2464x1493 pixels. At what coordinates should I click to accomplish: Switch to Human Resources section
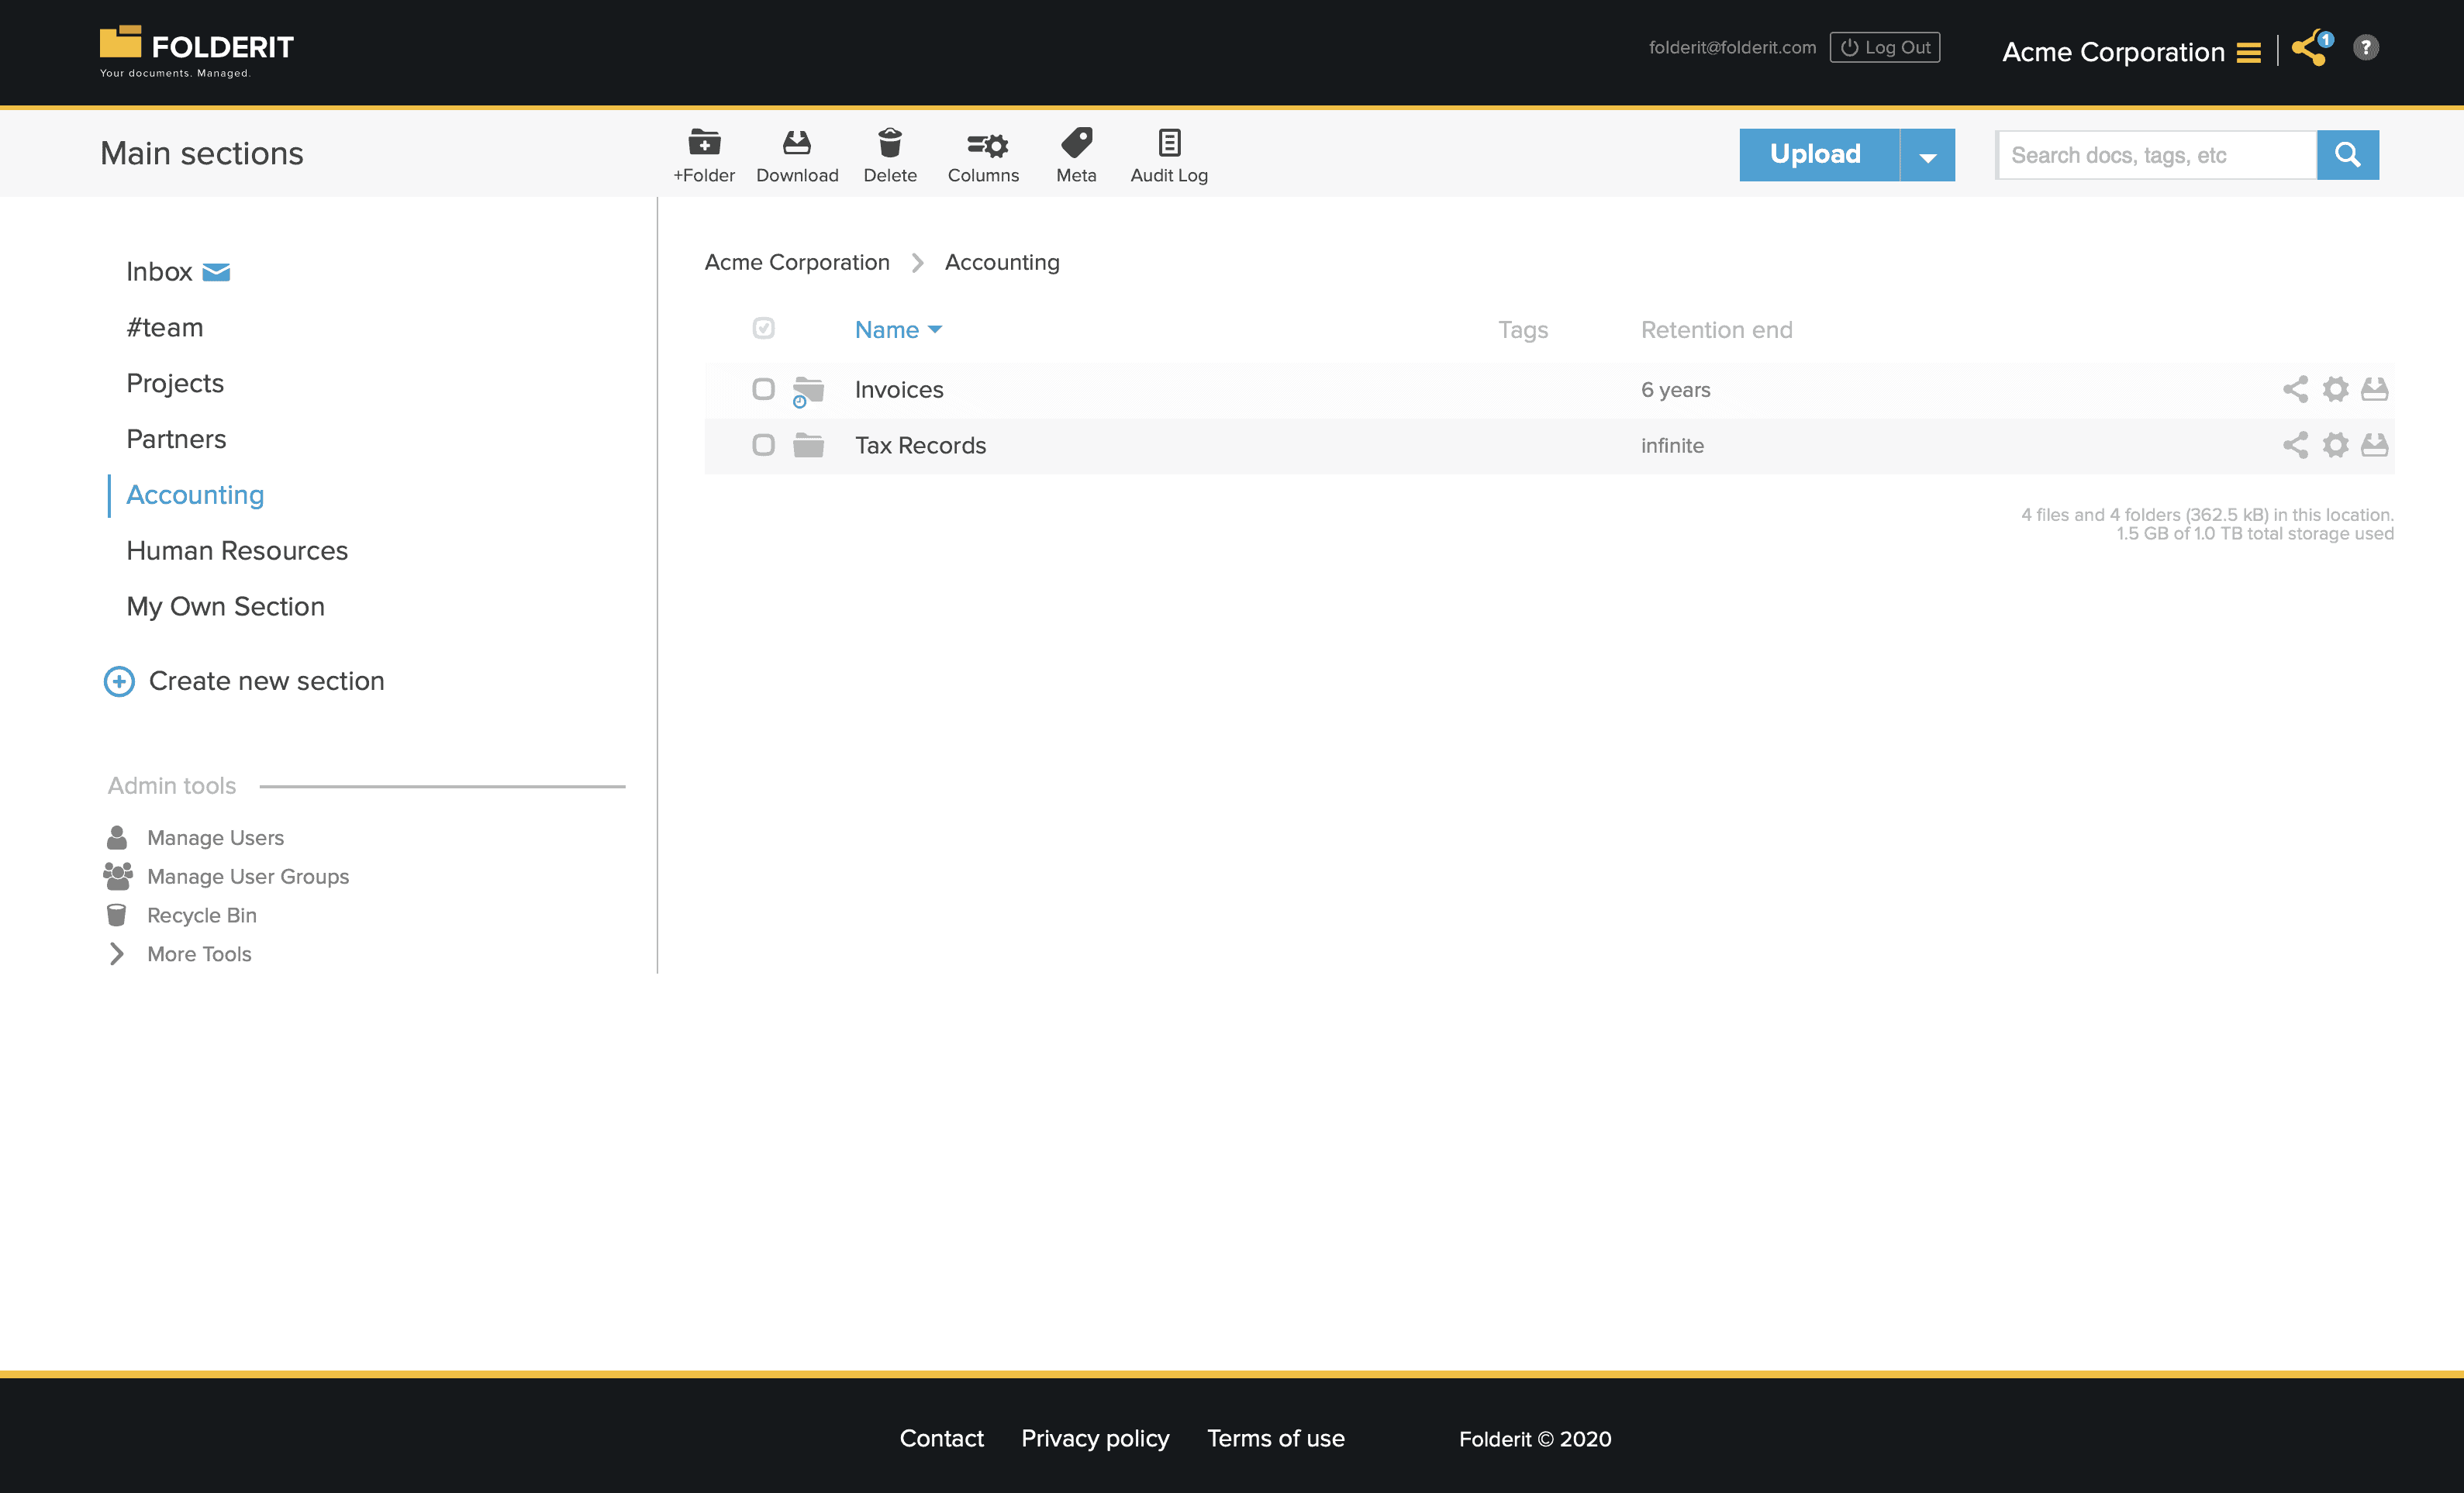coord(236,550)
